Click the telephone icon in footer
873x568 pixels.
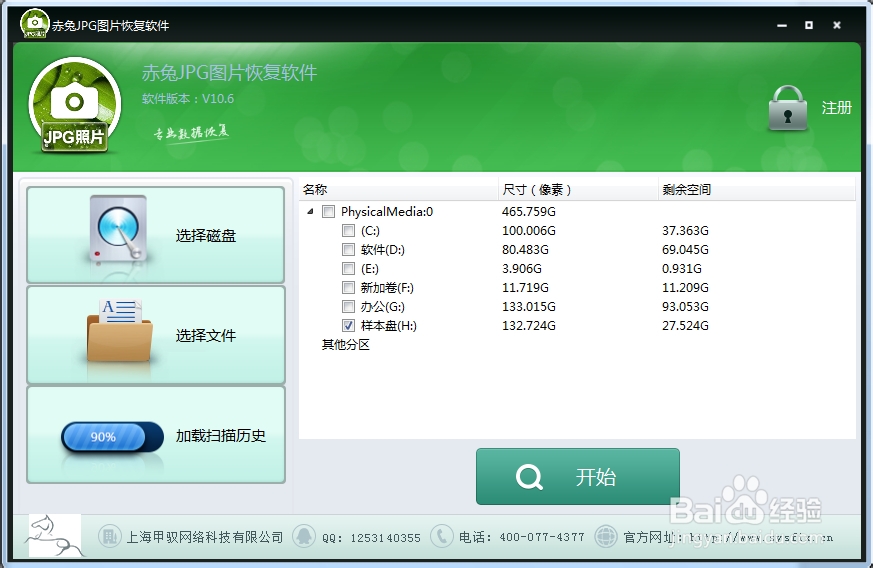[442, 537]
